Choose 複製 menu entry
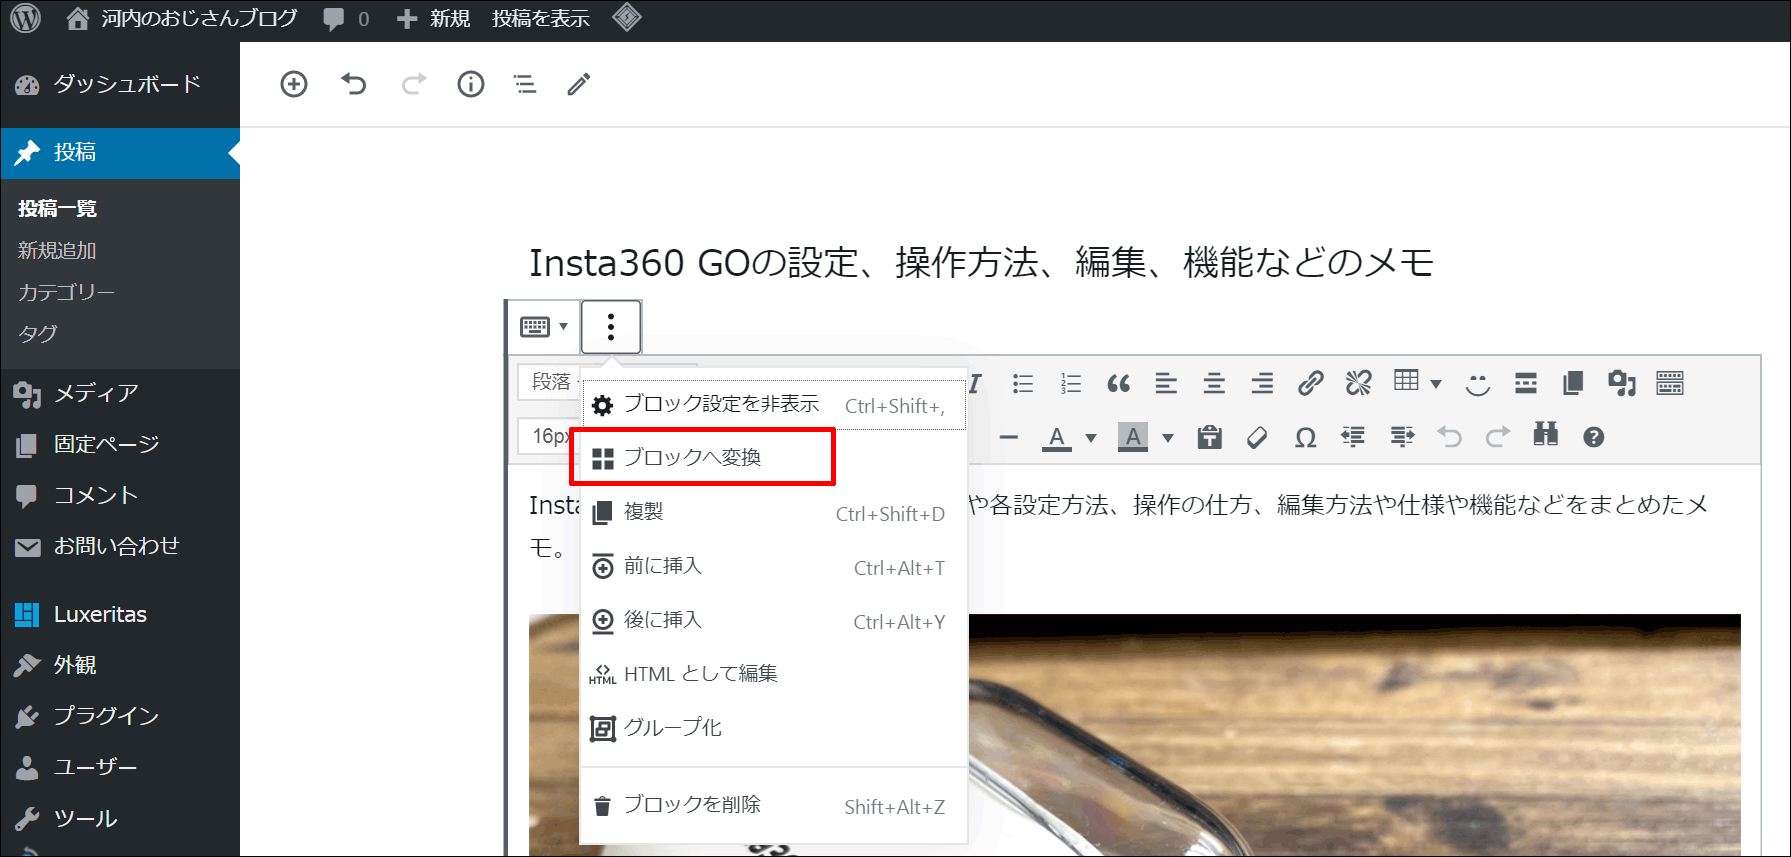1791x857 pixels. 774,512
